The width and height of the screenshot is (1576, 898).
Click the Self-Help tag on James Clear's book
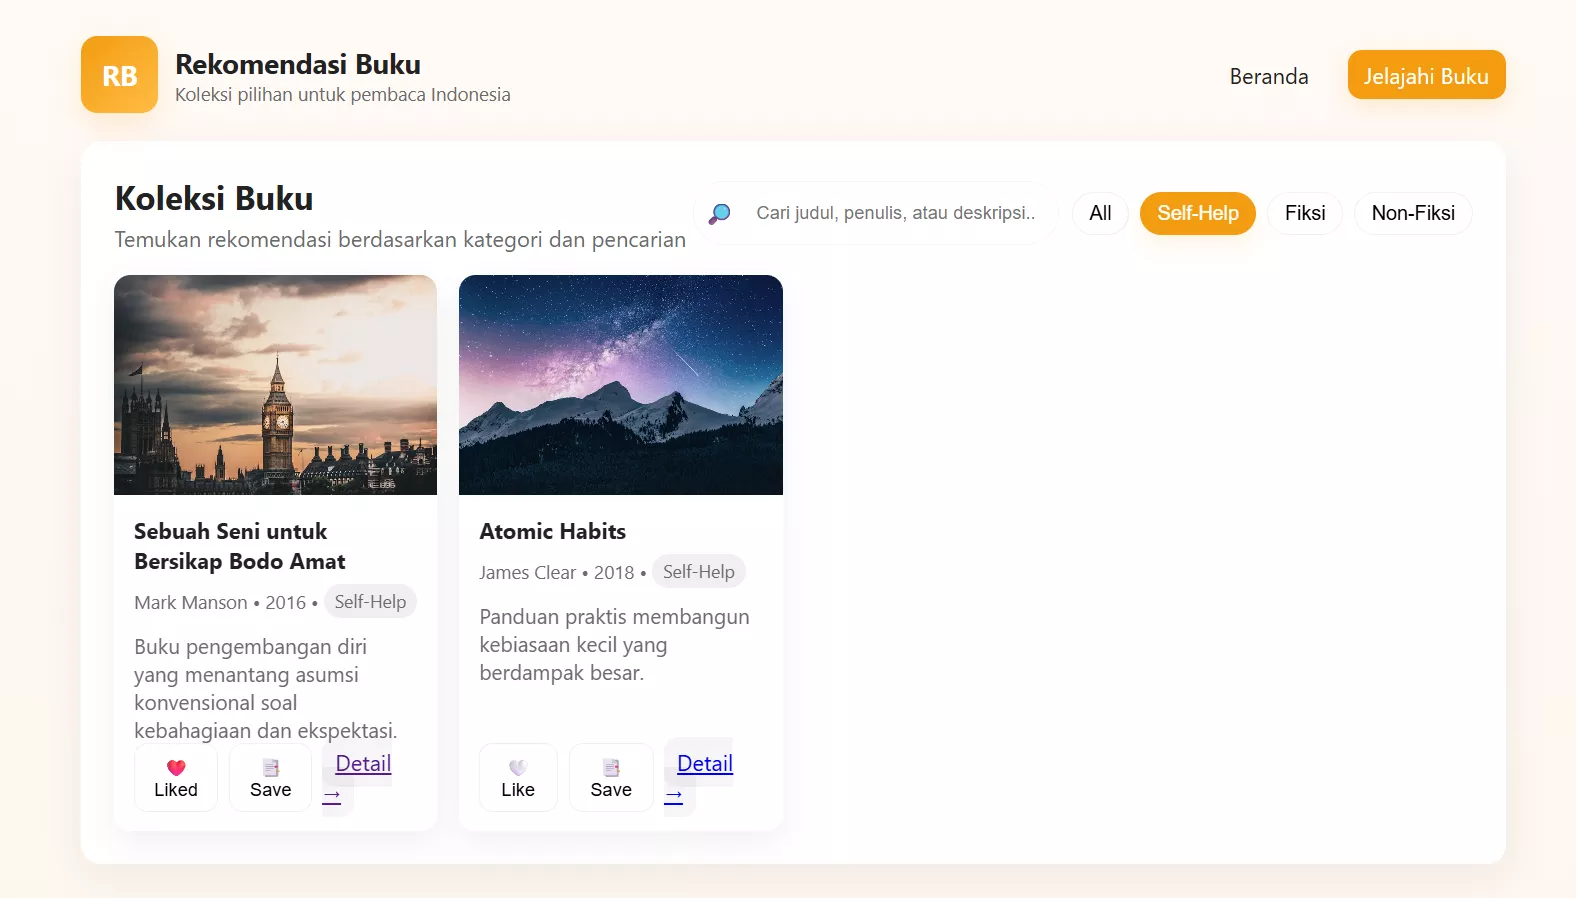699,572
